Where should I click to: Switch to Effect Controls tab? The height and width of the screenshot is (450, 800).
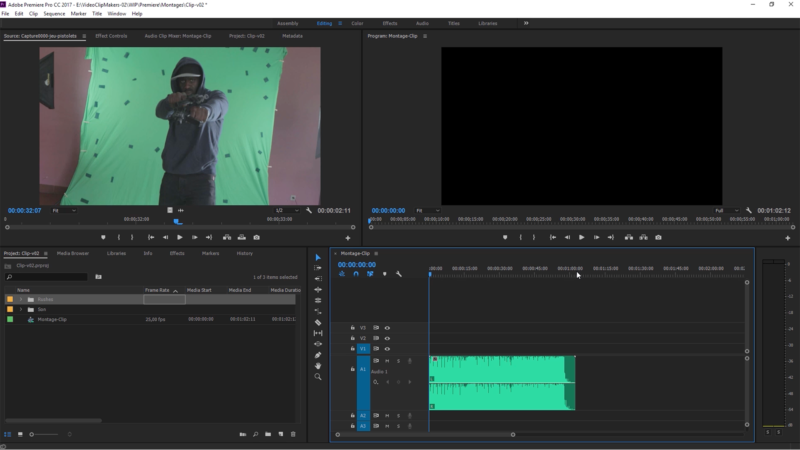111,36
